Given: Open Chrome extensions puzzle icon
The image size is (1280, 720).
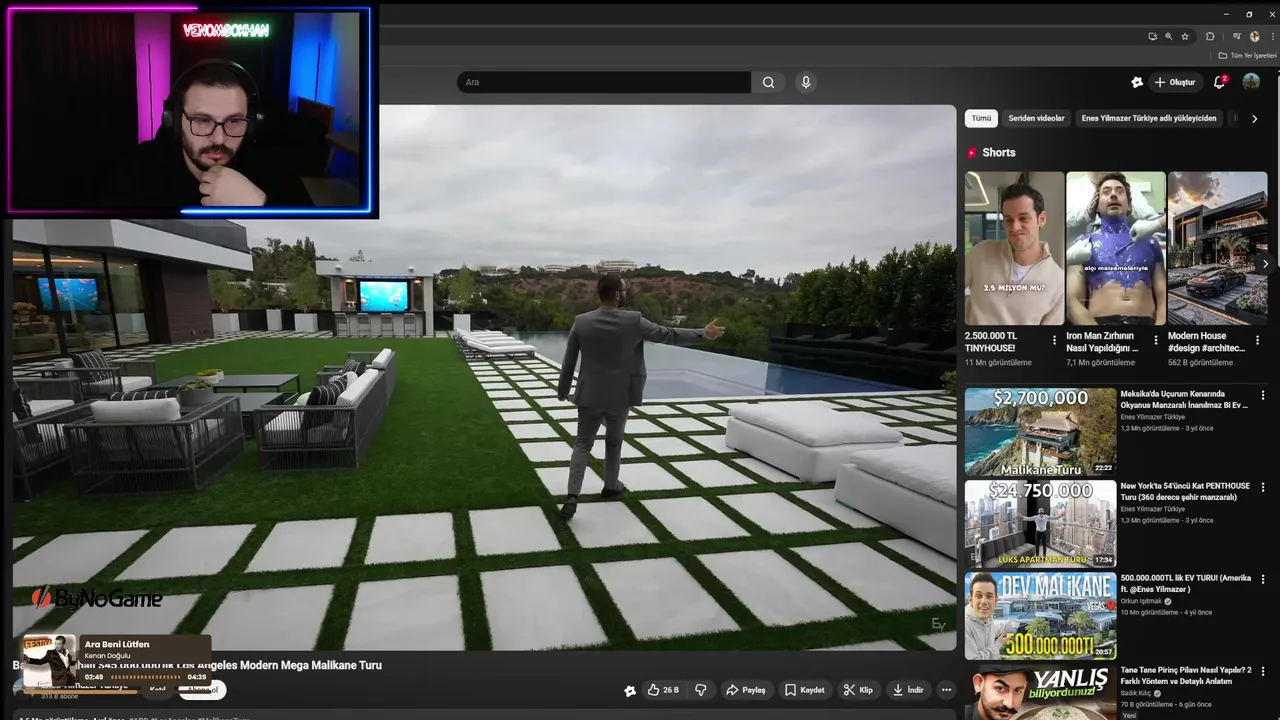Looking at the screenshot, I should pos(1210,36).
